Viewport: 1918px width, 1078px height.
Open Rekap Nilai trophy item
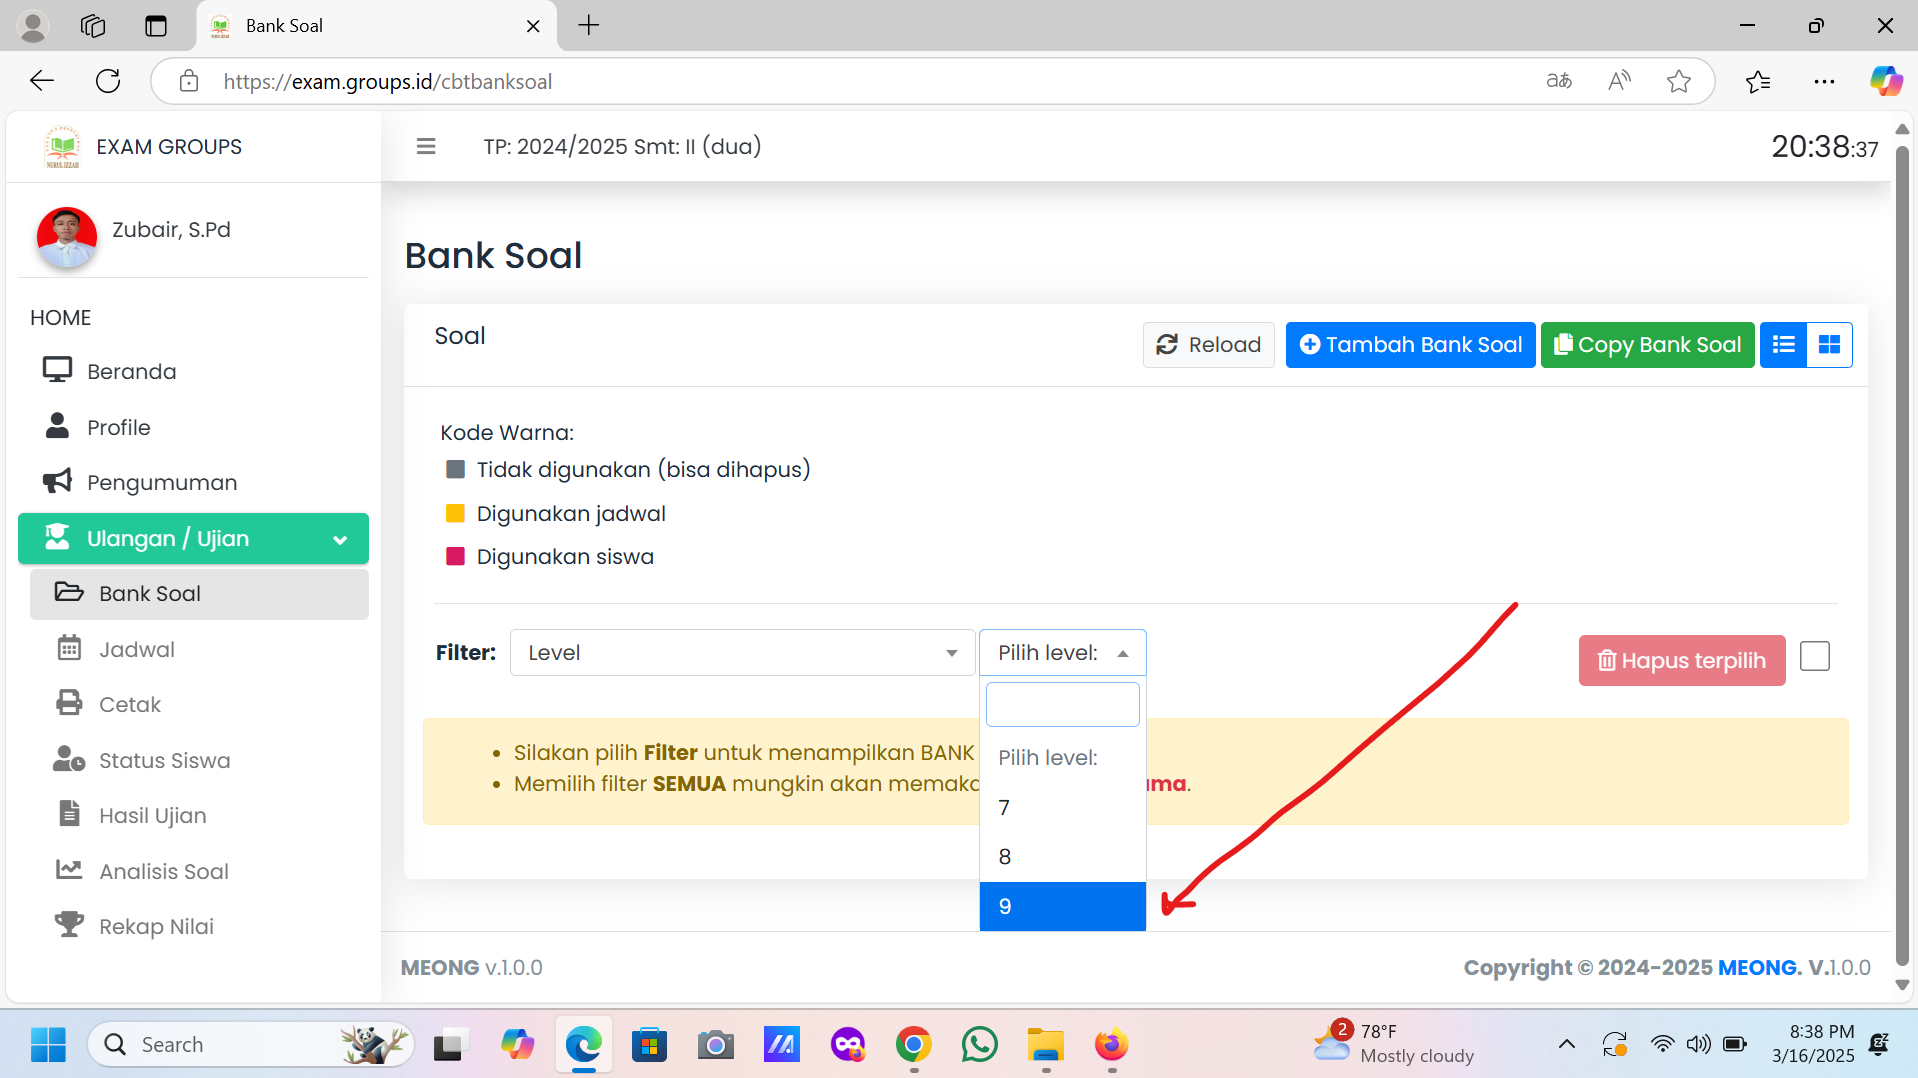pyautogui.click(x=156, y=926)
